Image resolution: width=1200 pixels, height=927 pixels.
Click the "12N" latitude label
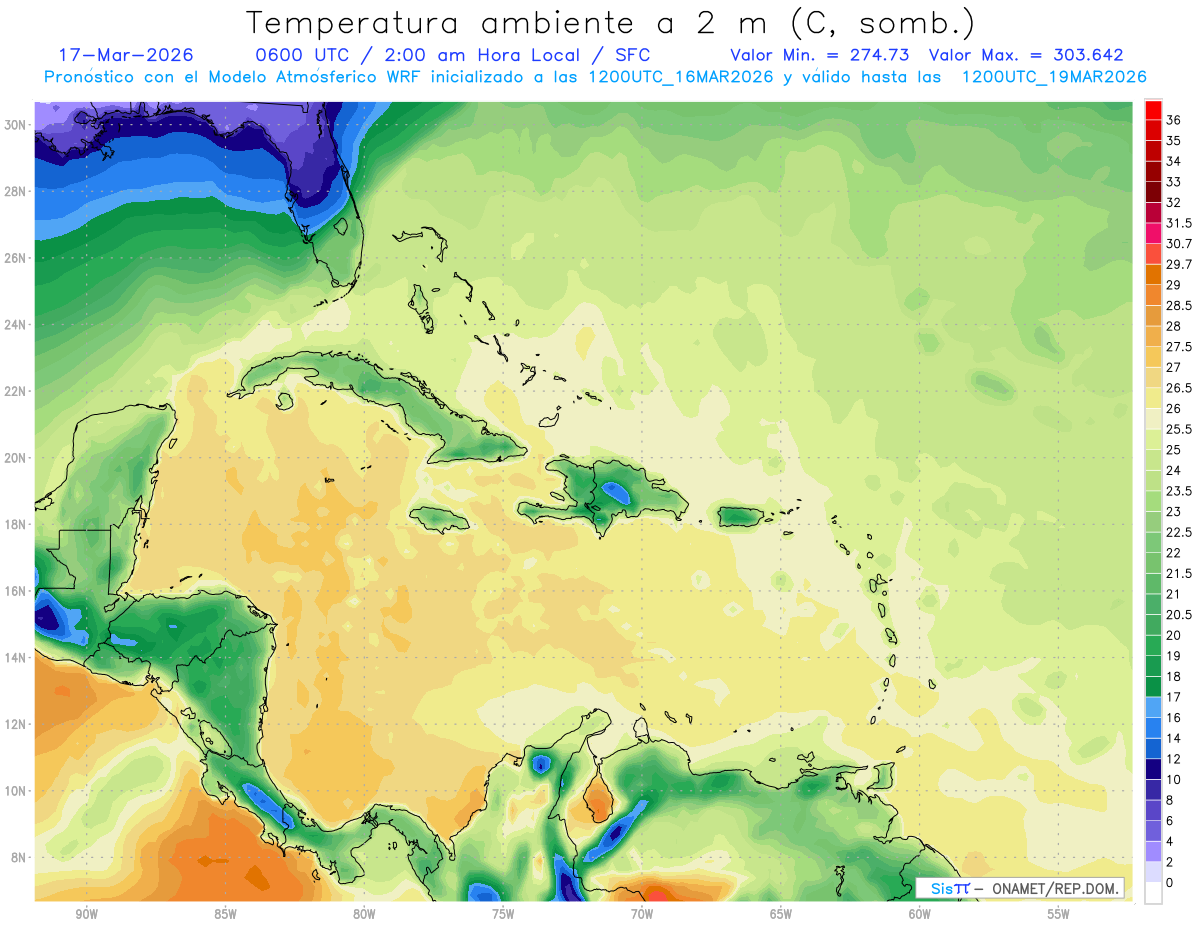(x=16, y=724)
